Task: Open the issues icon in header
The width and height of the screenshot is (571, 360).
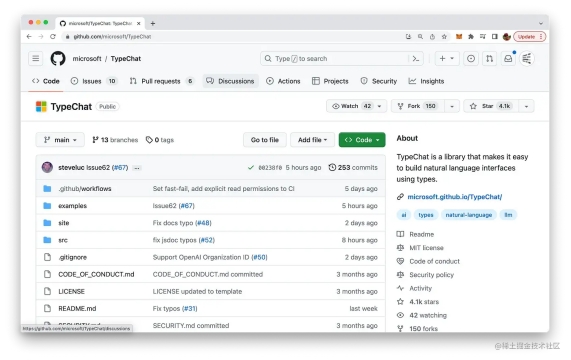Action: coord(471,59)
